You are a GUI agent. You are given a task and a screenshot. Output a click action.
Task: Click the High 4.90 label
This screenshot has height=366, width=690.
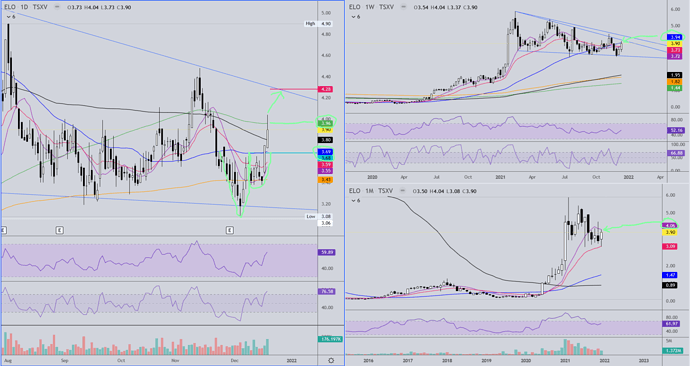click(319, 24)
